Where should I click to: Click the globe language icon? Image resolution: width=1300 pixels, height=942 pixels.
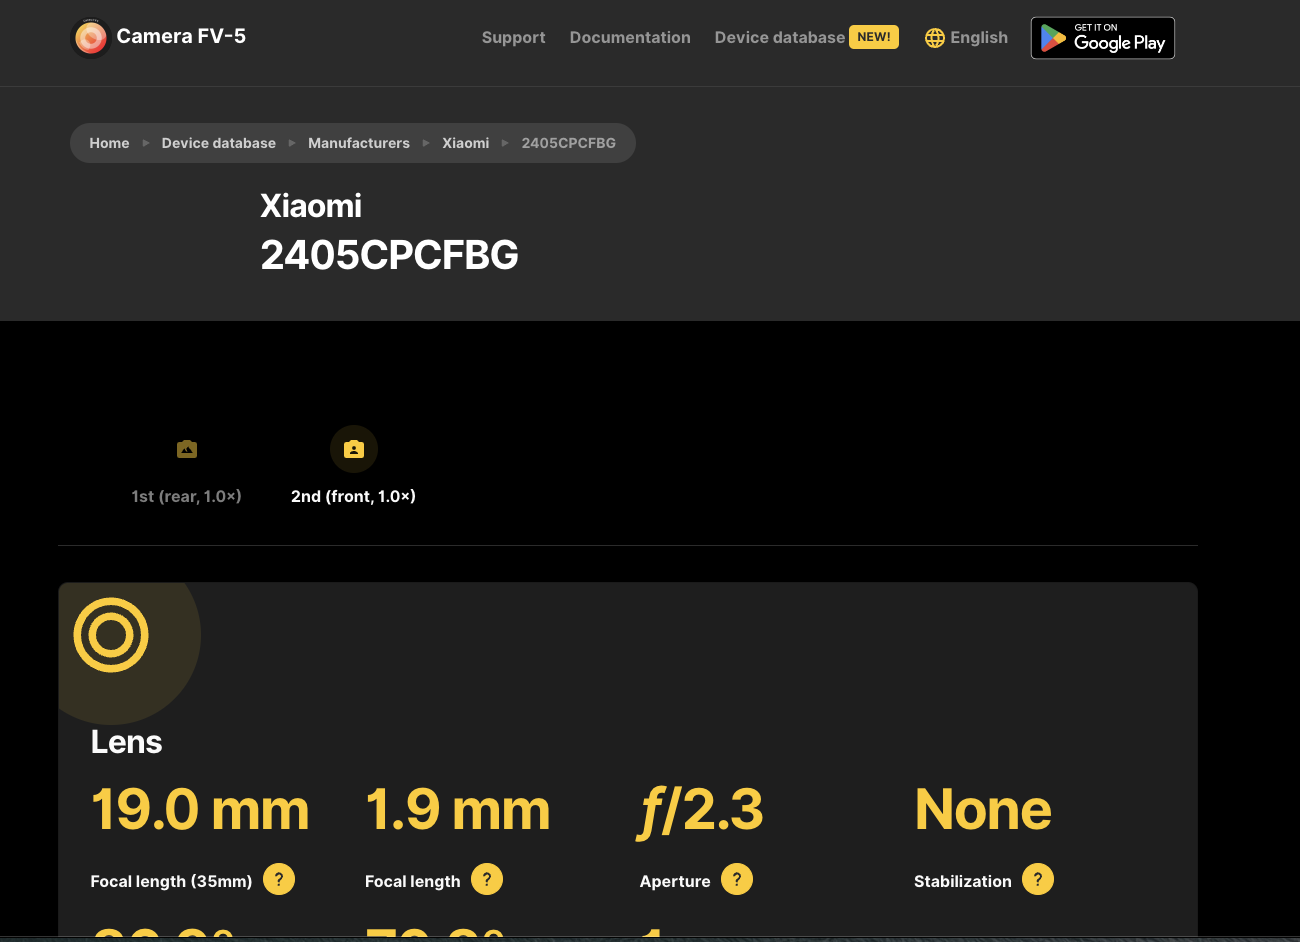coord(935,38)
